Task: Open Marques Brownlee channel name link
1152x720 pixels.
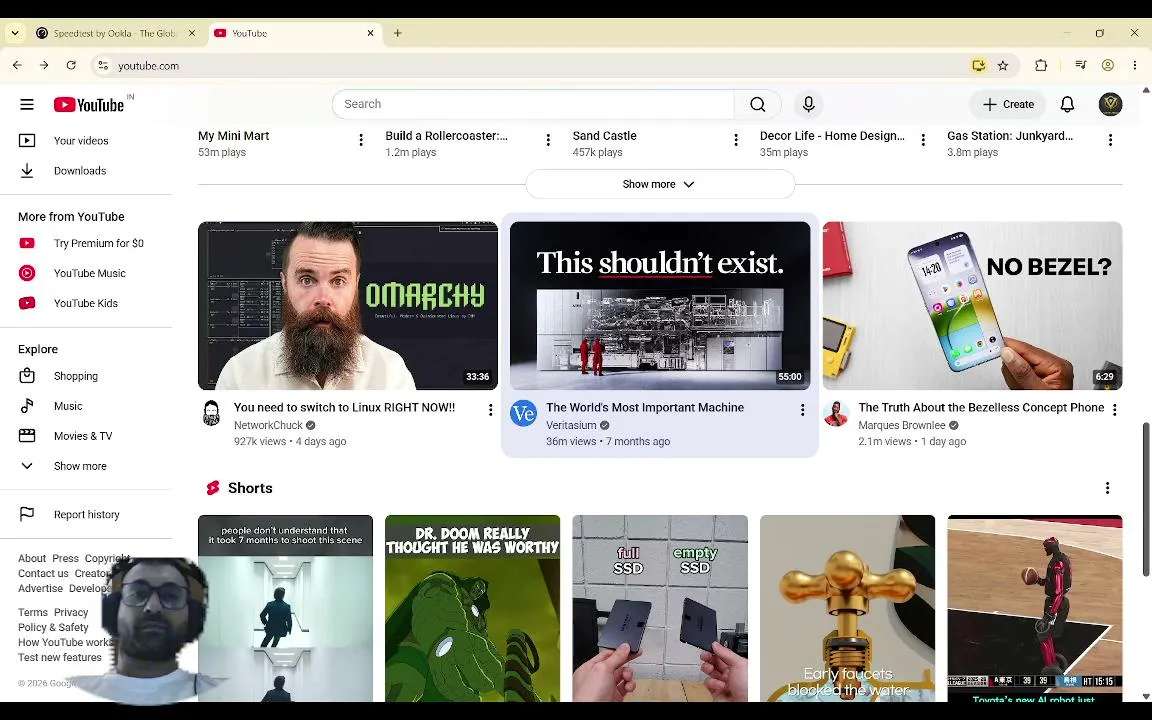Action: click(901, 425)
